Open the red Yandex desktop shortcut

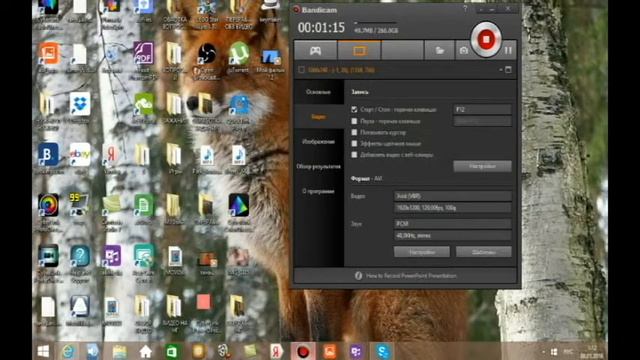click(111, 158)
